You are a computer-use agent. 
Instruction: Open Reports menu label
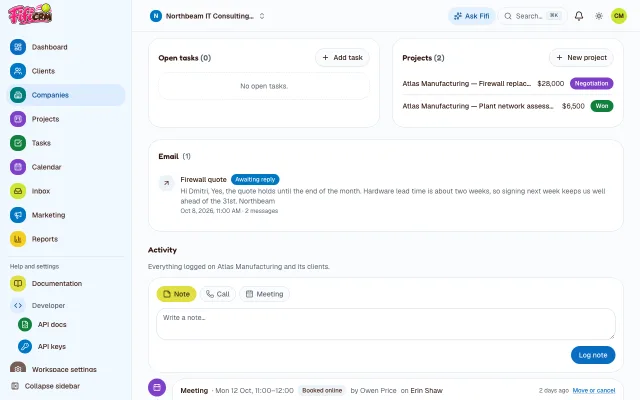click(45, 239)
